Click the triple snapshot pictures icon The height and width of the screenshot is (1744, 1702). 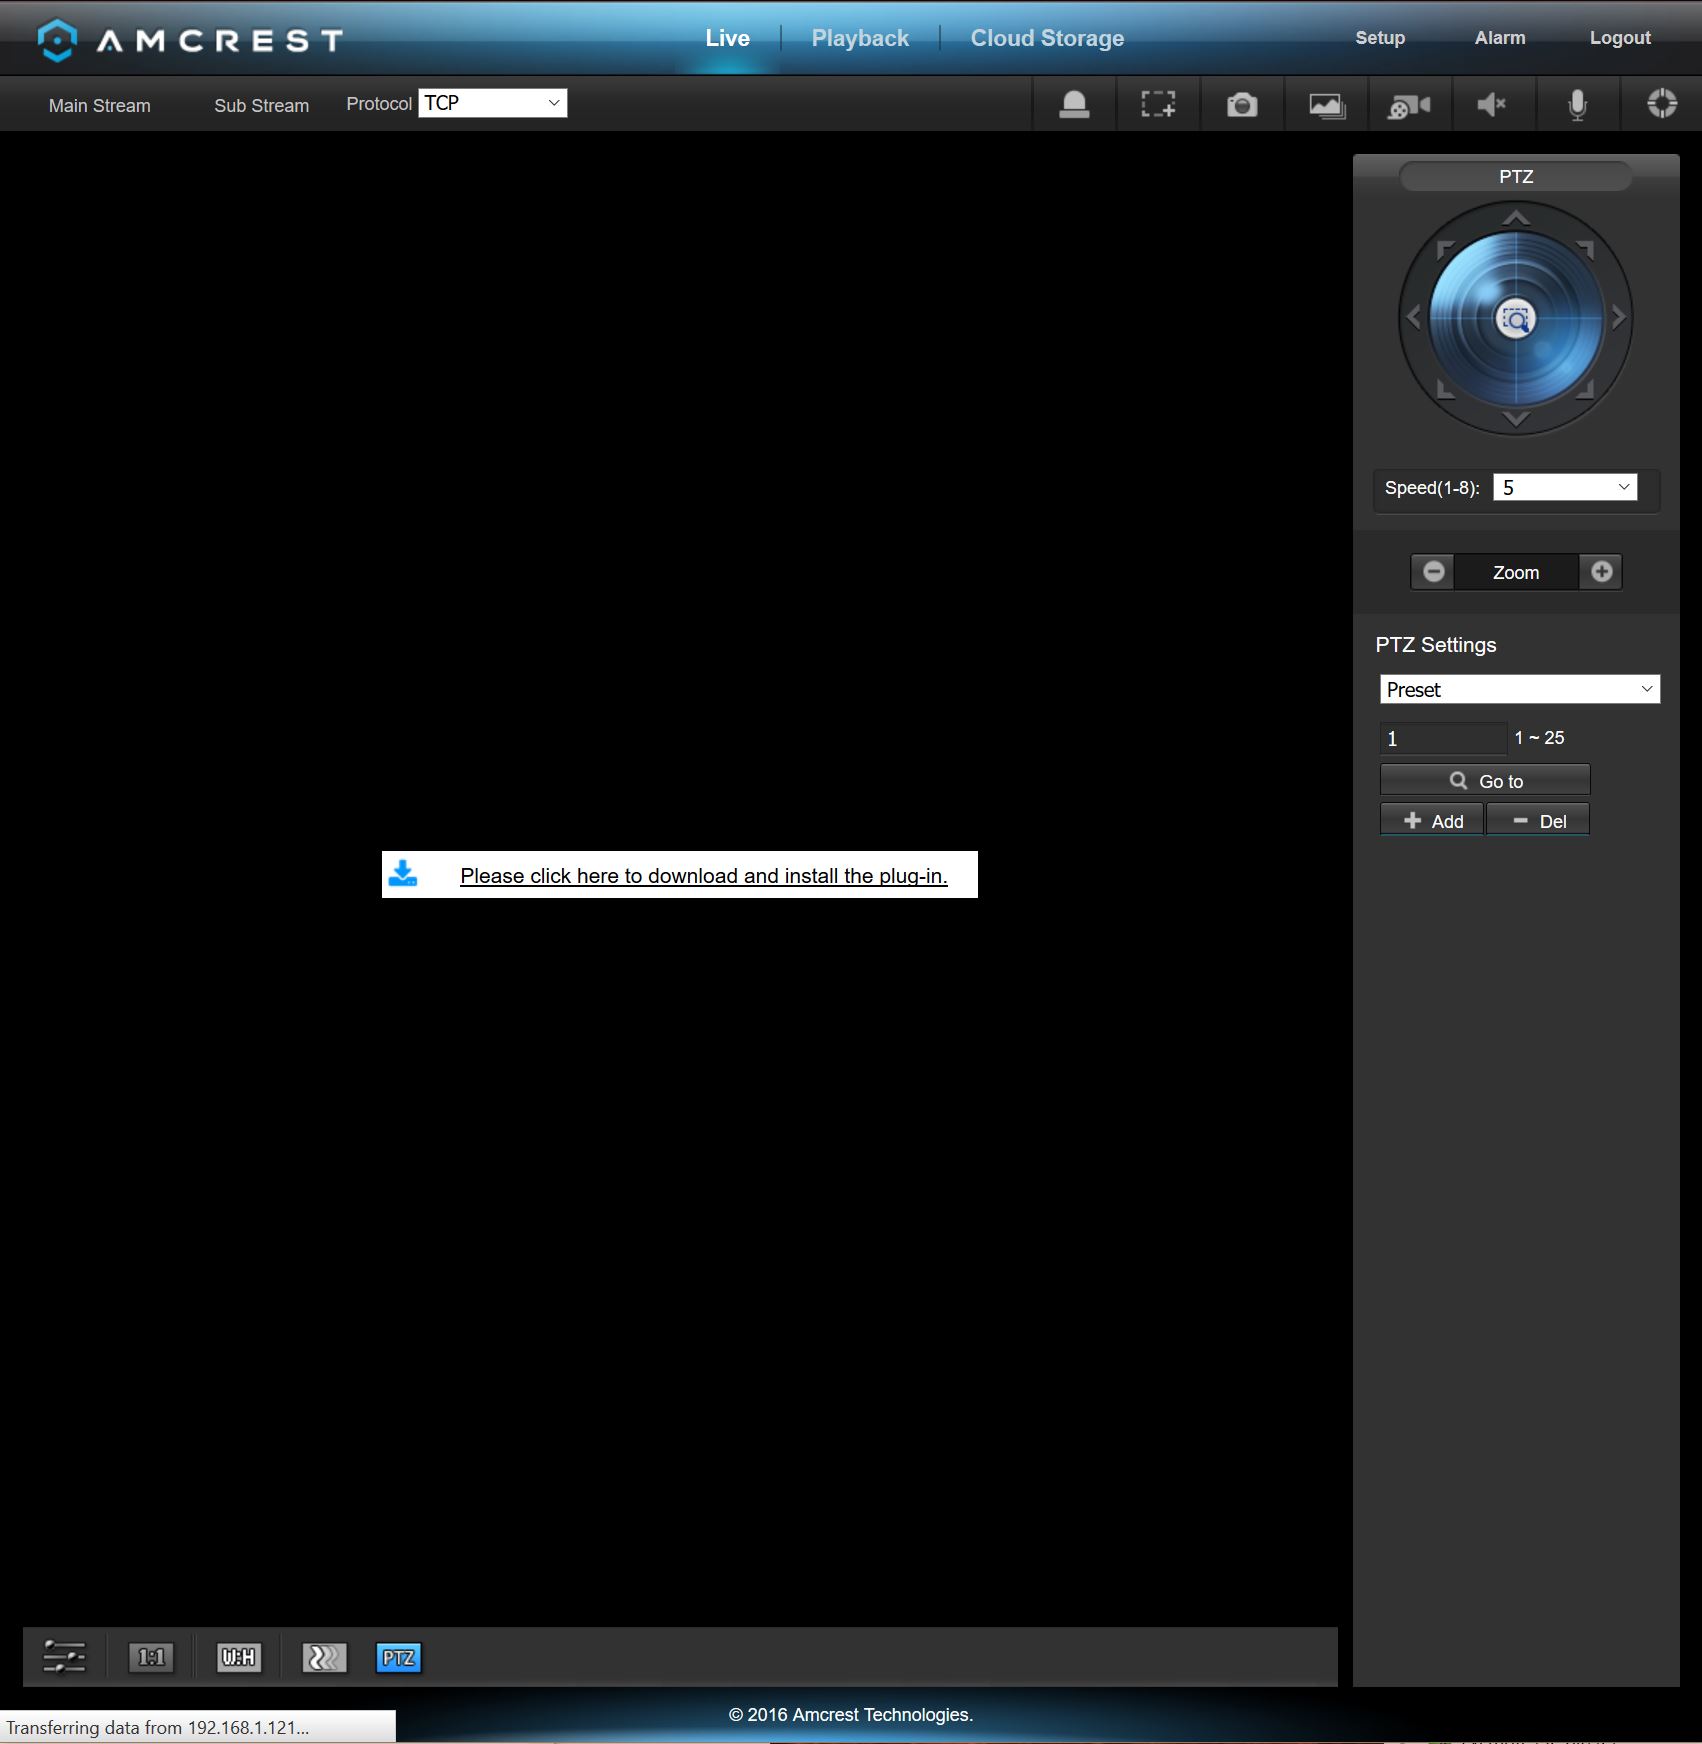(1326, 104)
